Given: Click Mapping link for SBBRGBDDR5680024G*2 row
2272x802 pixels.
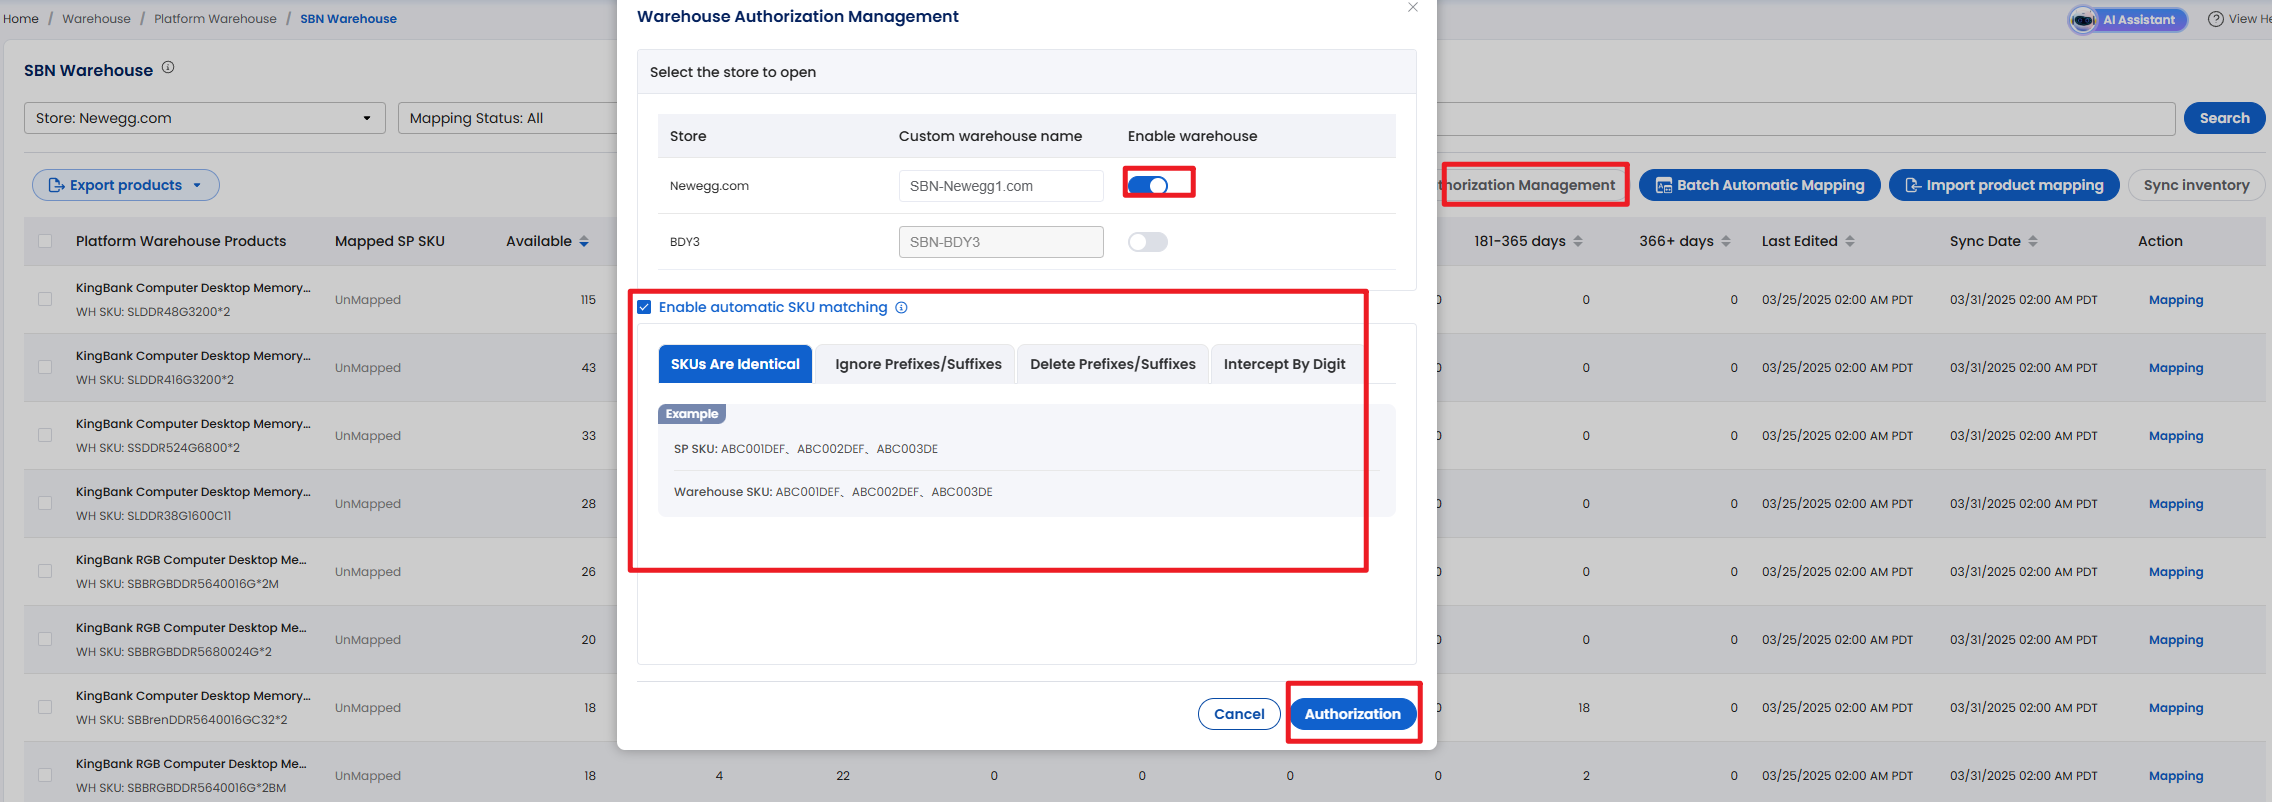Looking at the screenshot, I should [2176, 640].
